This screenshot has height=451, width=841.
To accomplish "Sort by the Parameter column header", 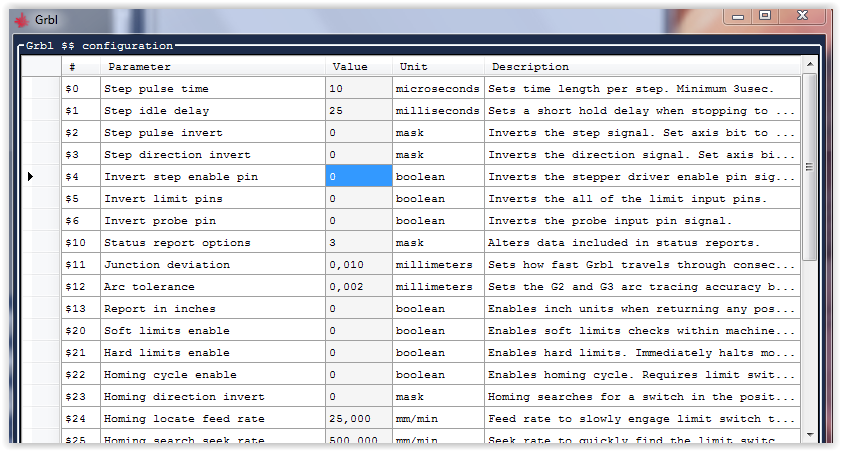I will (212, 66).
